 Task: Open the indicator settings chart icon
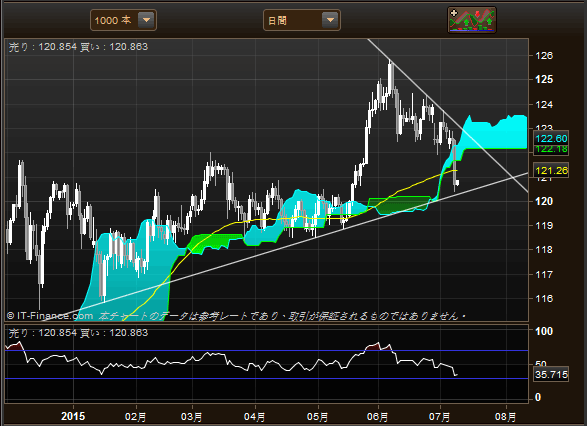coord(472,20)
